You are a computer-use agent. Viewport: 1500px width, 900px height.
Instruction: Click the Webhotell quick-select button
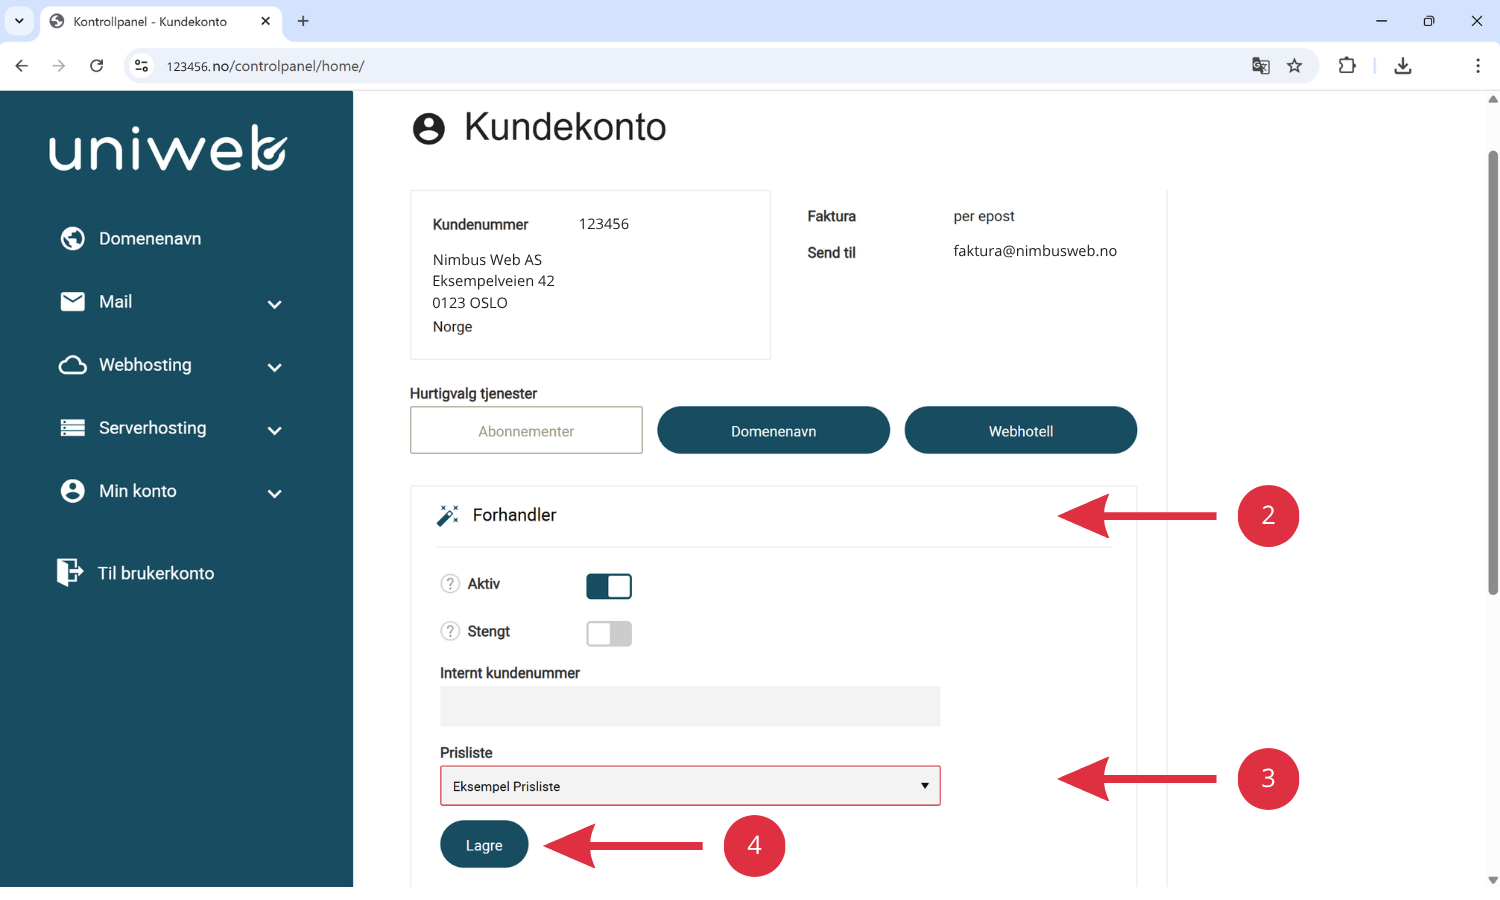pyautogui.click(x=1021, y=430)
